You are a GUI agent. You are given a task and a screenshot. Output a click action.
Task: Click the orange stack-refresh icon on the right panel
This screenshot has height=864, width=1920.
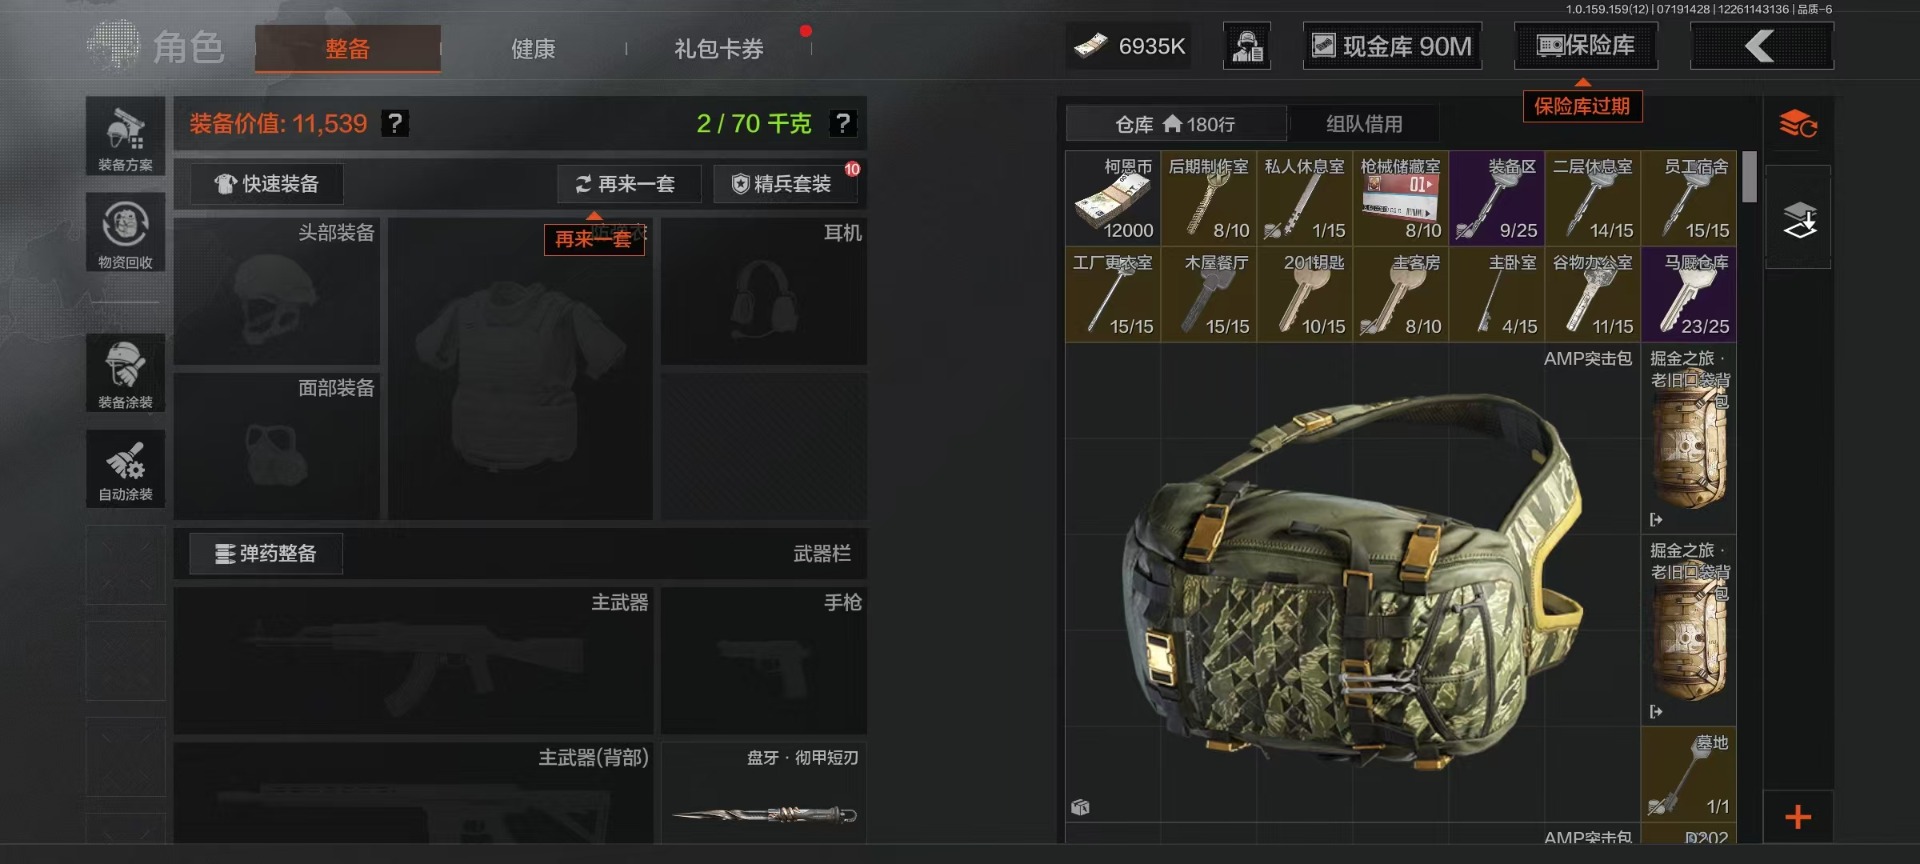pos(1797,124)
